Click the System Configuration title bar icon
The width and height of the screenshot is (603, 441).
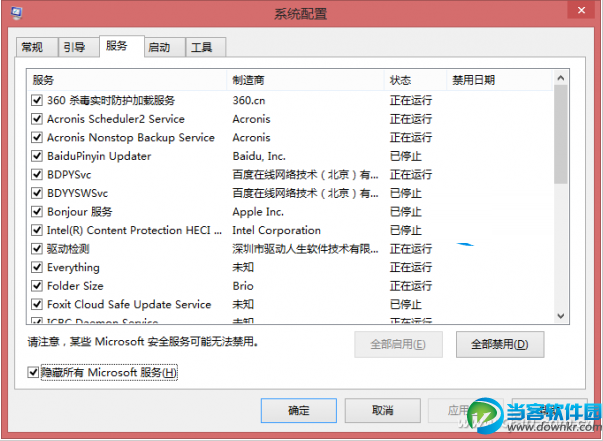16,13
